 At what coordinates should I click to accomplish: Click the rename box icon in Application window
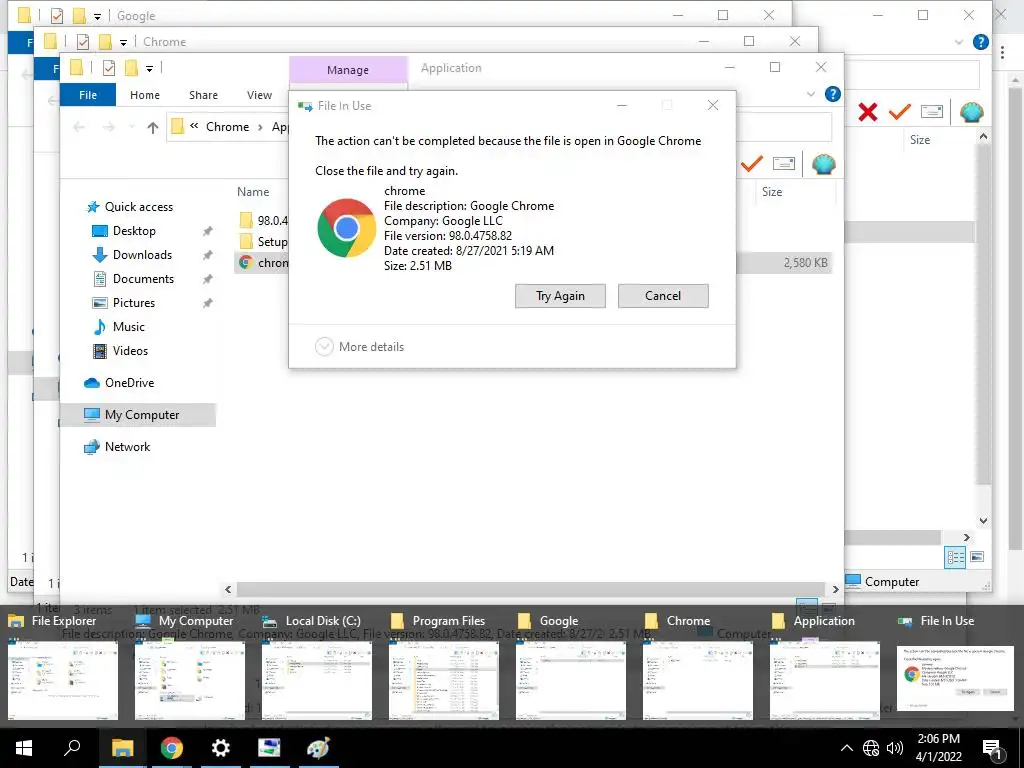(x=784, y=164)
